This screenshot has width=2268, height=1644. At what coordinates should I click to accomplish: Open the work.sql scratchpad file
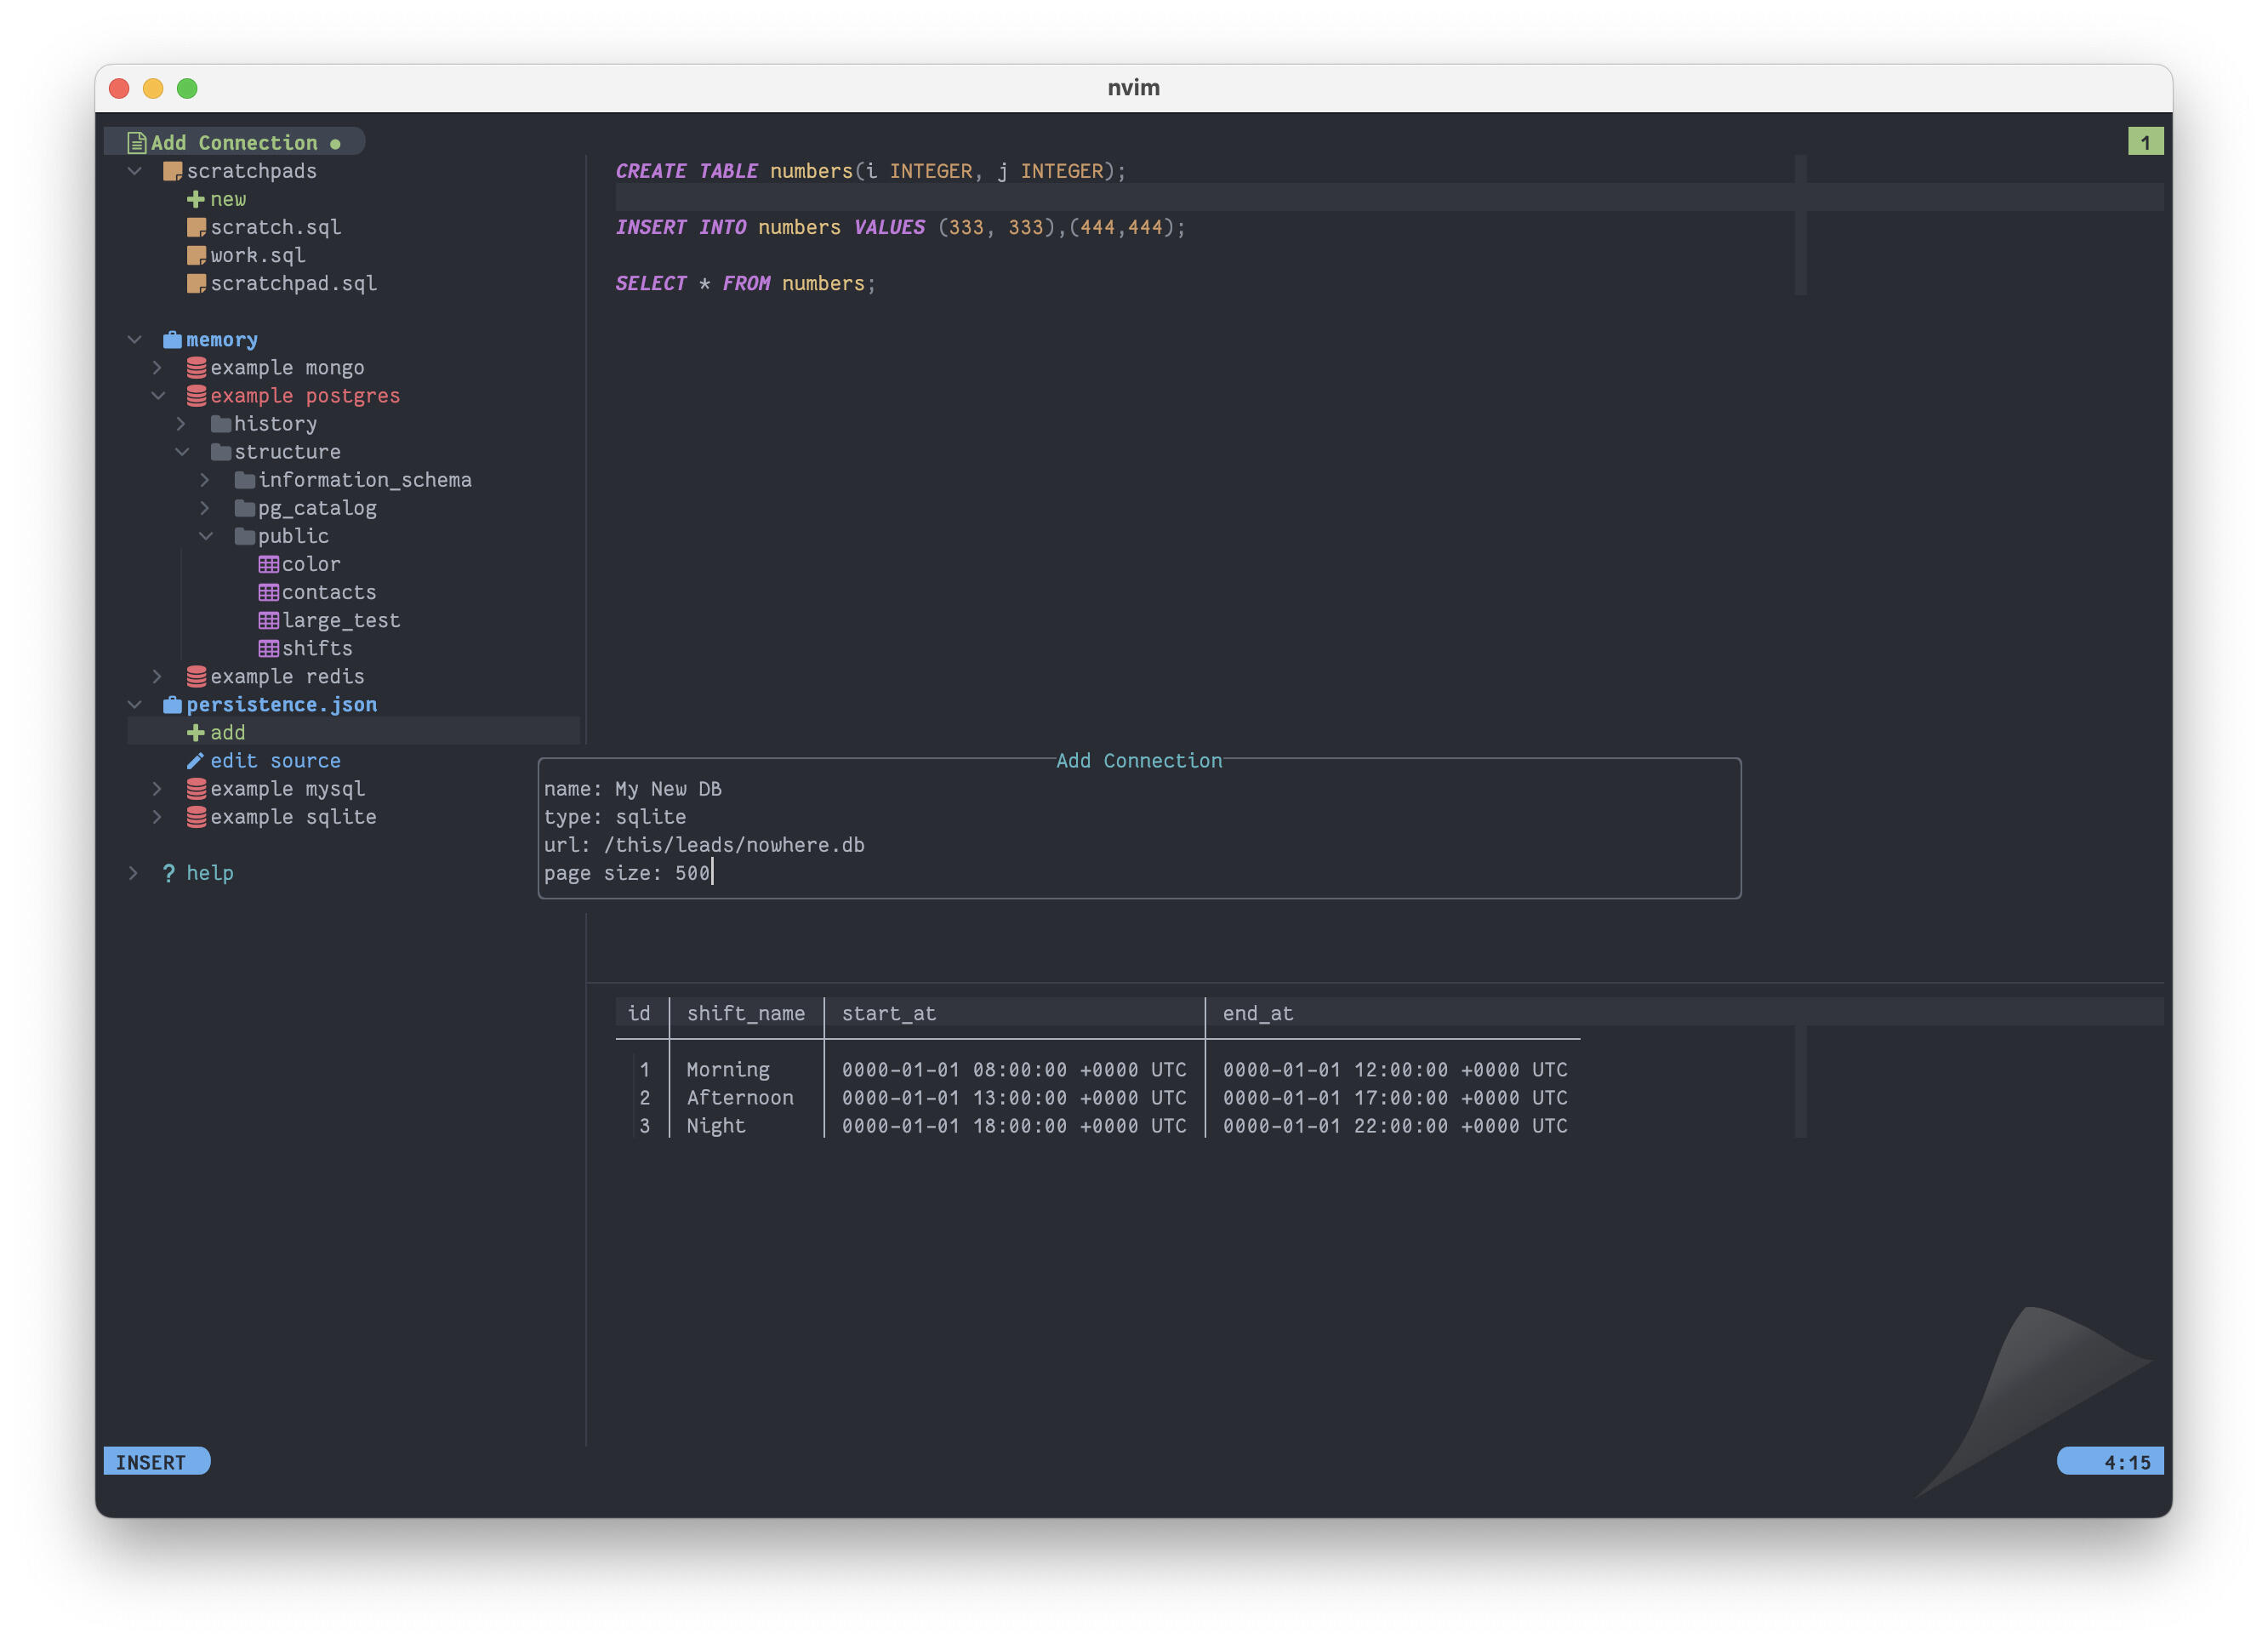[257, 256]
